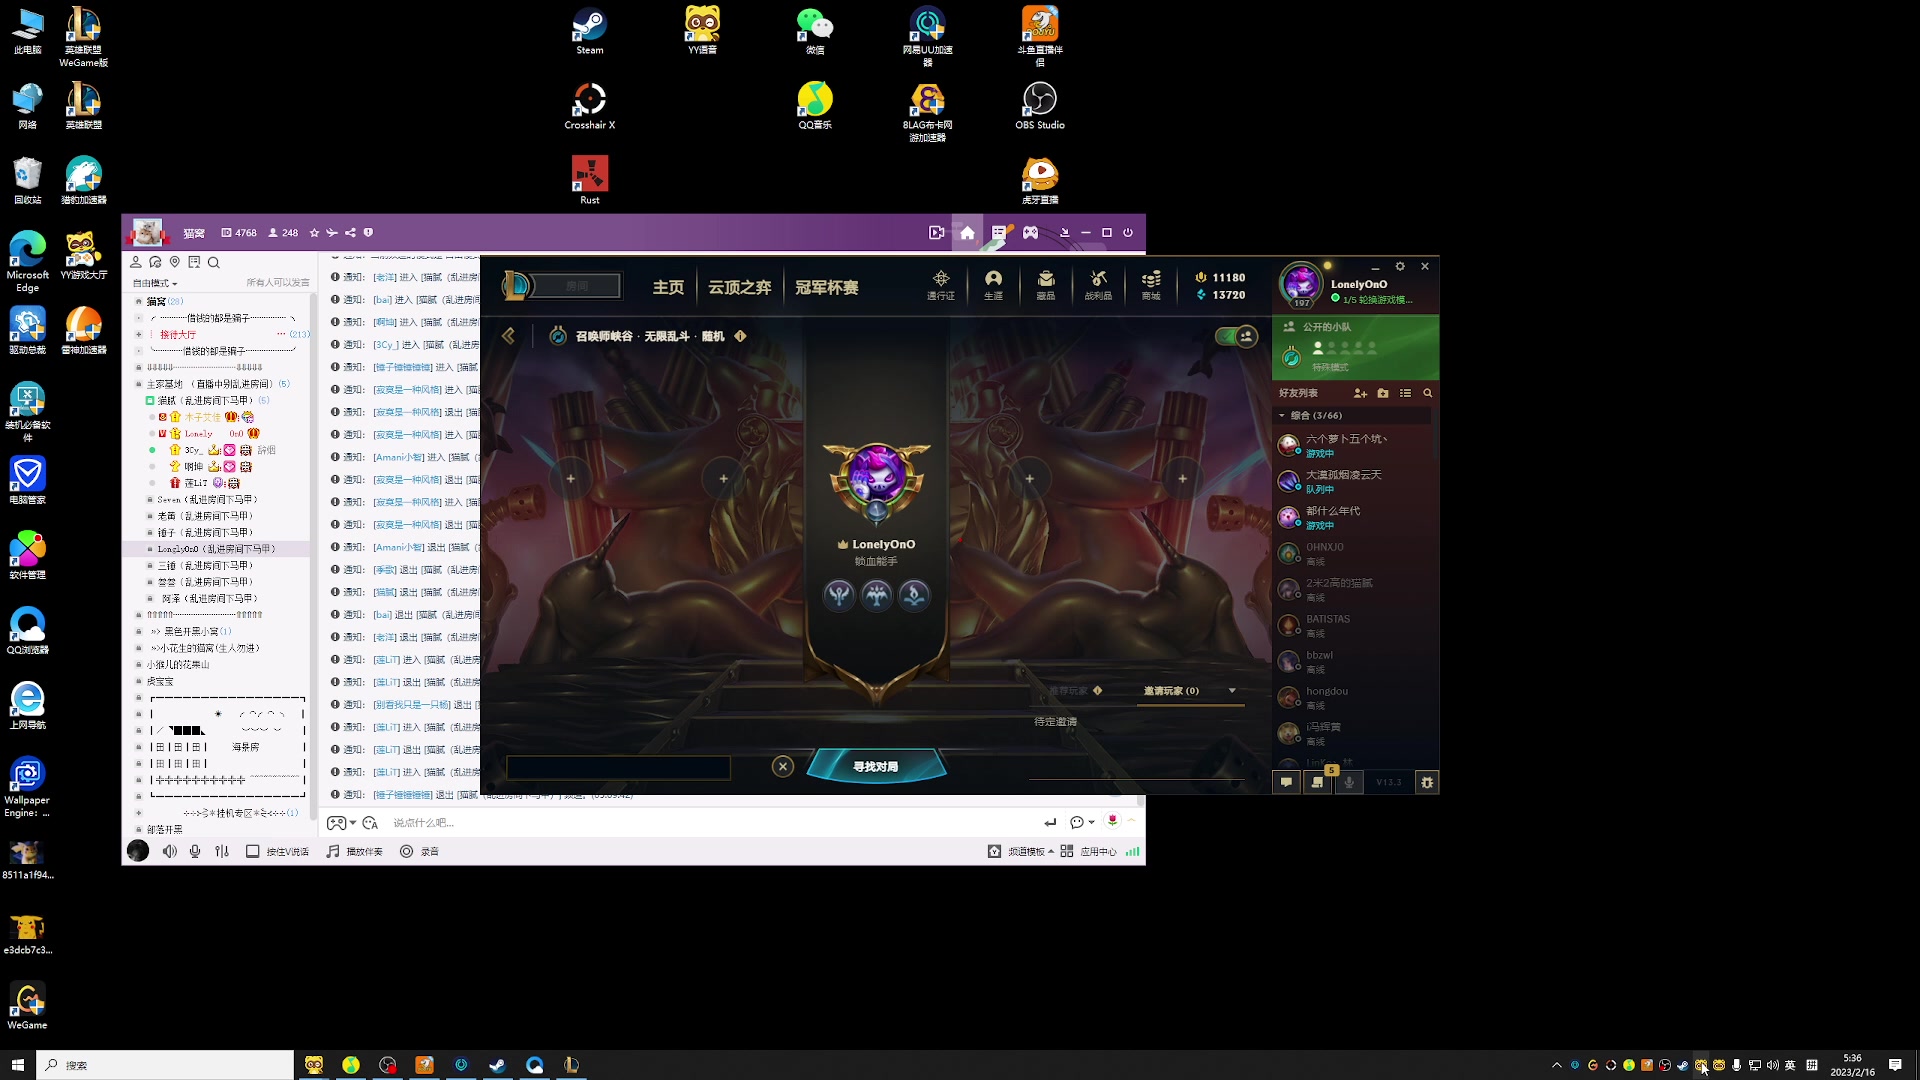This screenshot has width=1920, height=1080.
Task: Open 邀请玩家 (0) dropdown arrow
Action: (x=1232, y=690)
